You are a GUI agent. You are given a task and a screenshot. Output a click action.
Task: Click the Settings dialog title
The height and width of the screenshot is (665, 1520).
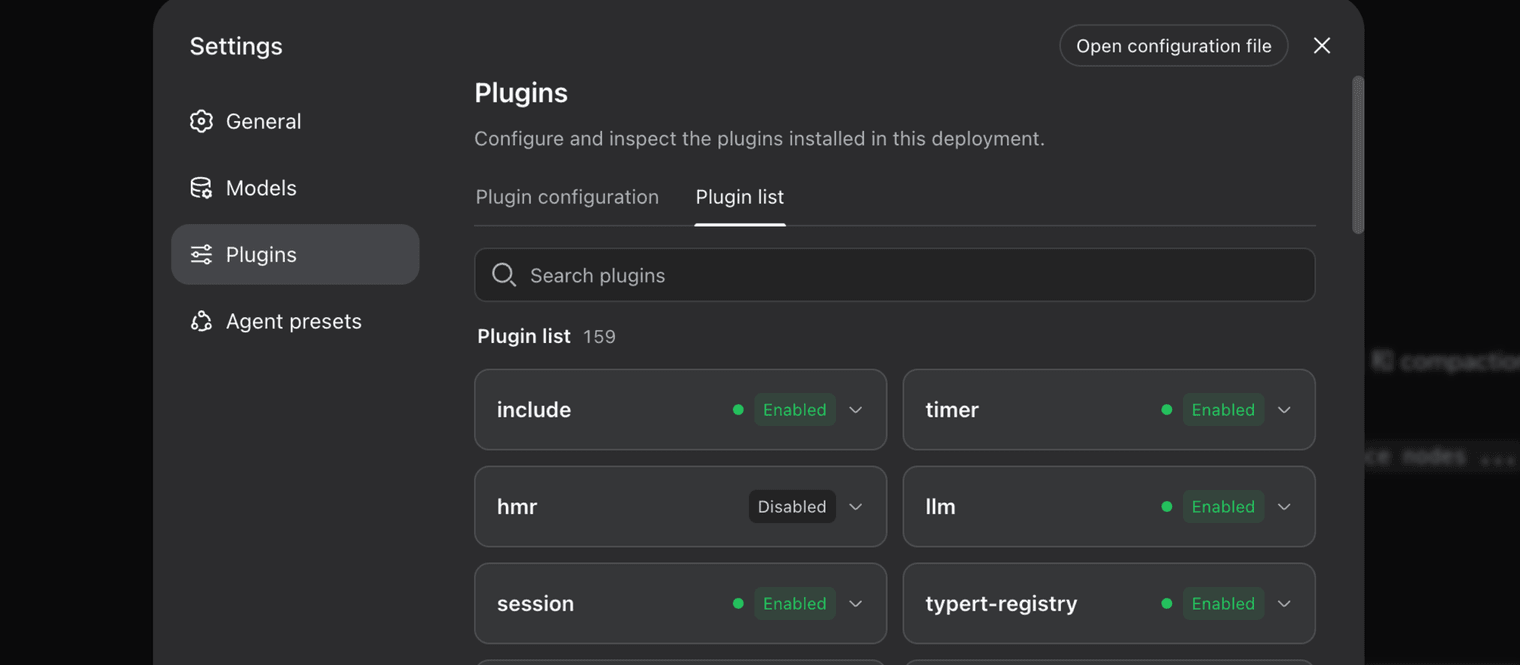pos(236,46)
